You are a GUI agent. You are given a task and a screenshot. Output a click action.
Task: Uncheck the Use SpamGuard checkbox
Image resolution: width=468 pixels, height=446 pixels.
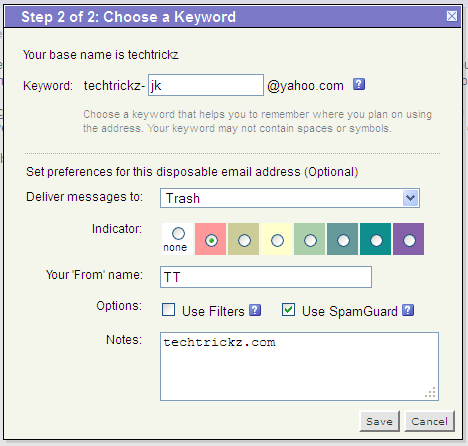click(x=288, y=310)
